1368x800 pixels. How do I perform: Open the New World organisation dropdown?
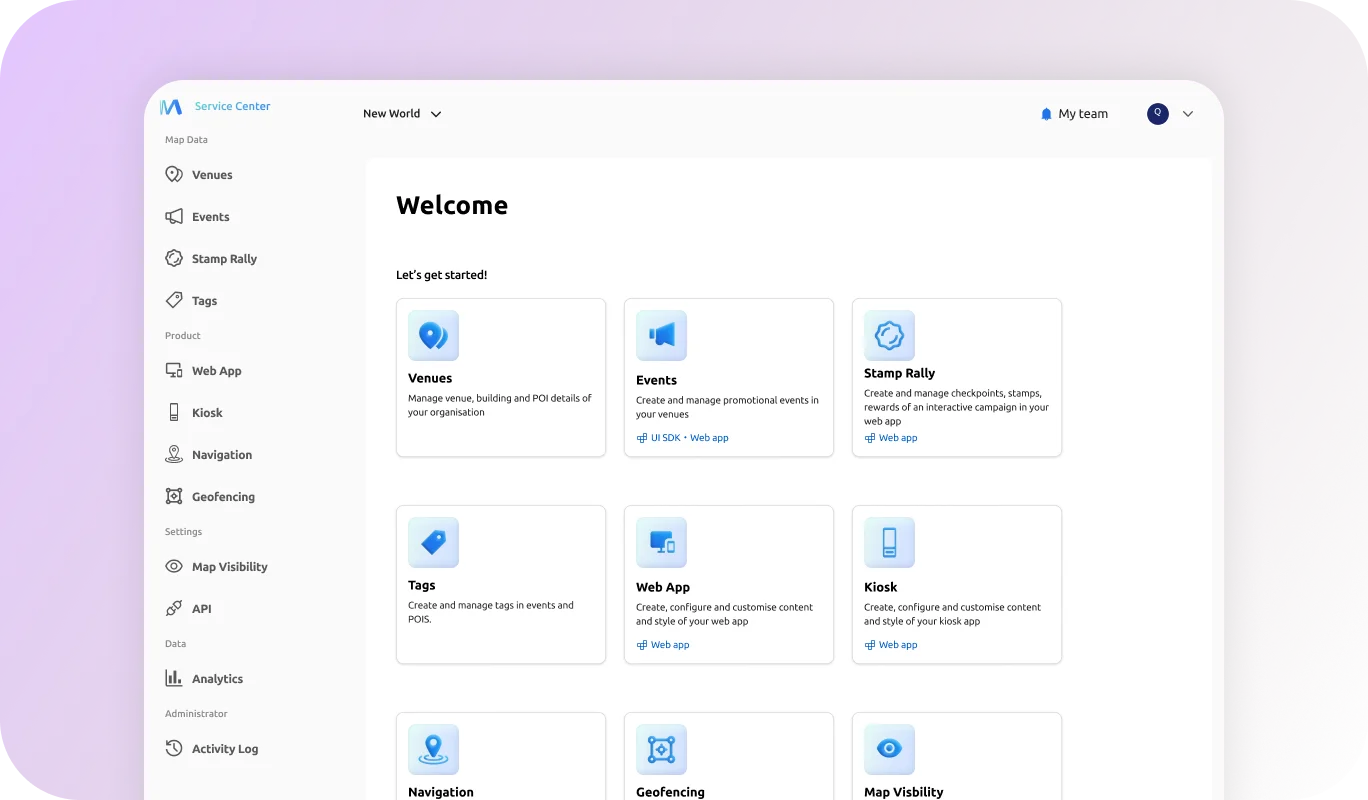(x=402, y=114)
